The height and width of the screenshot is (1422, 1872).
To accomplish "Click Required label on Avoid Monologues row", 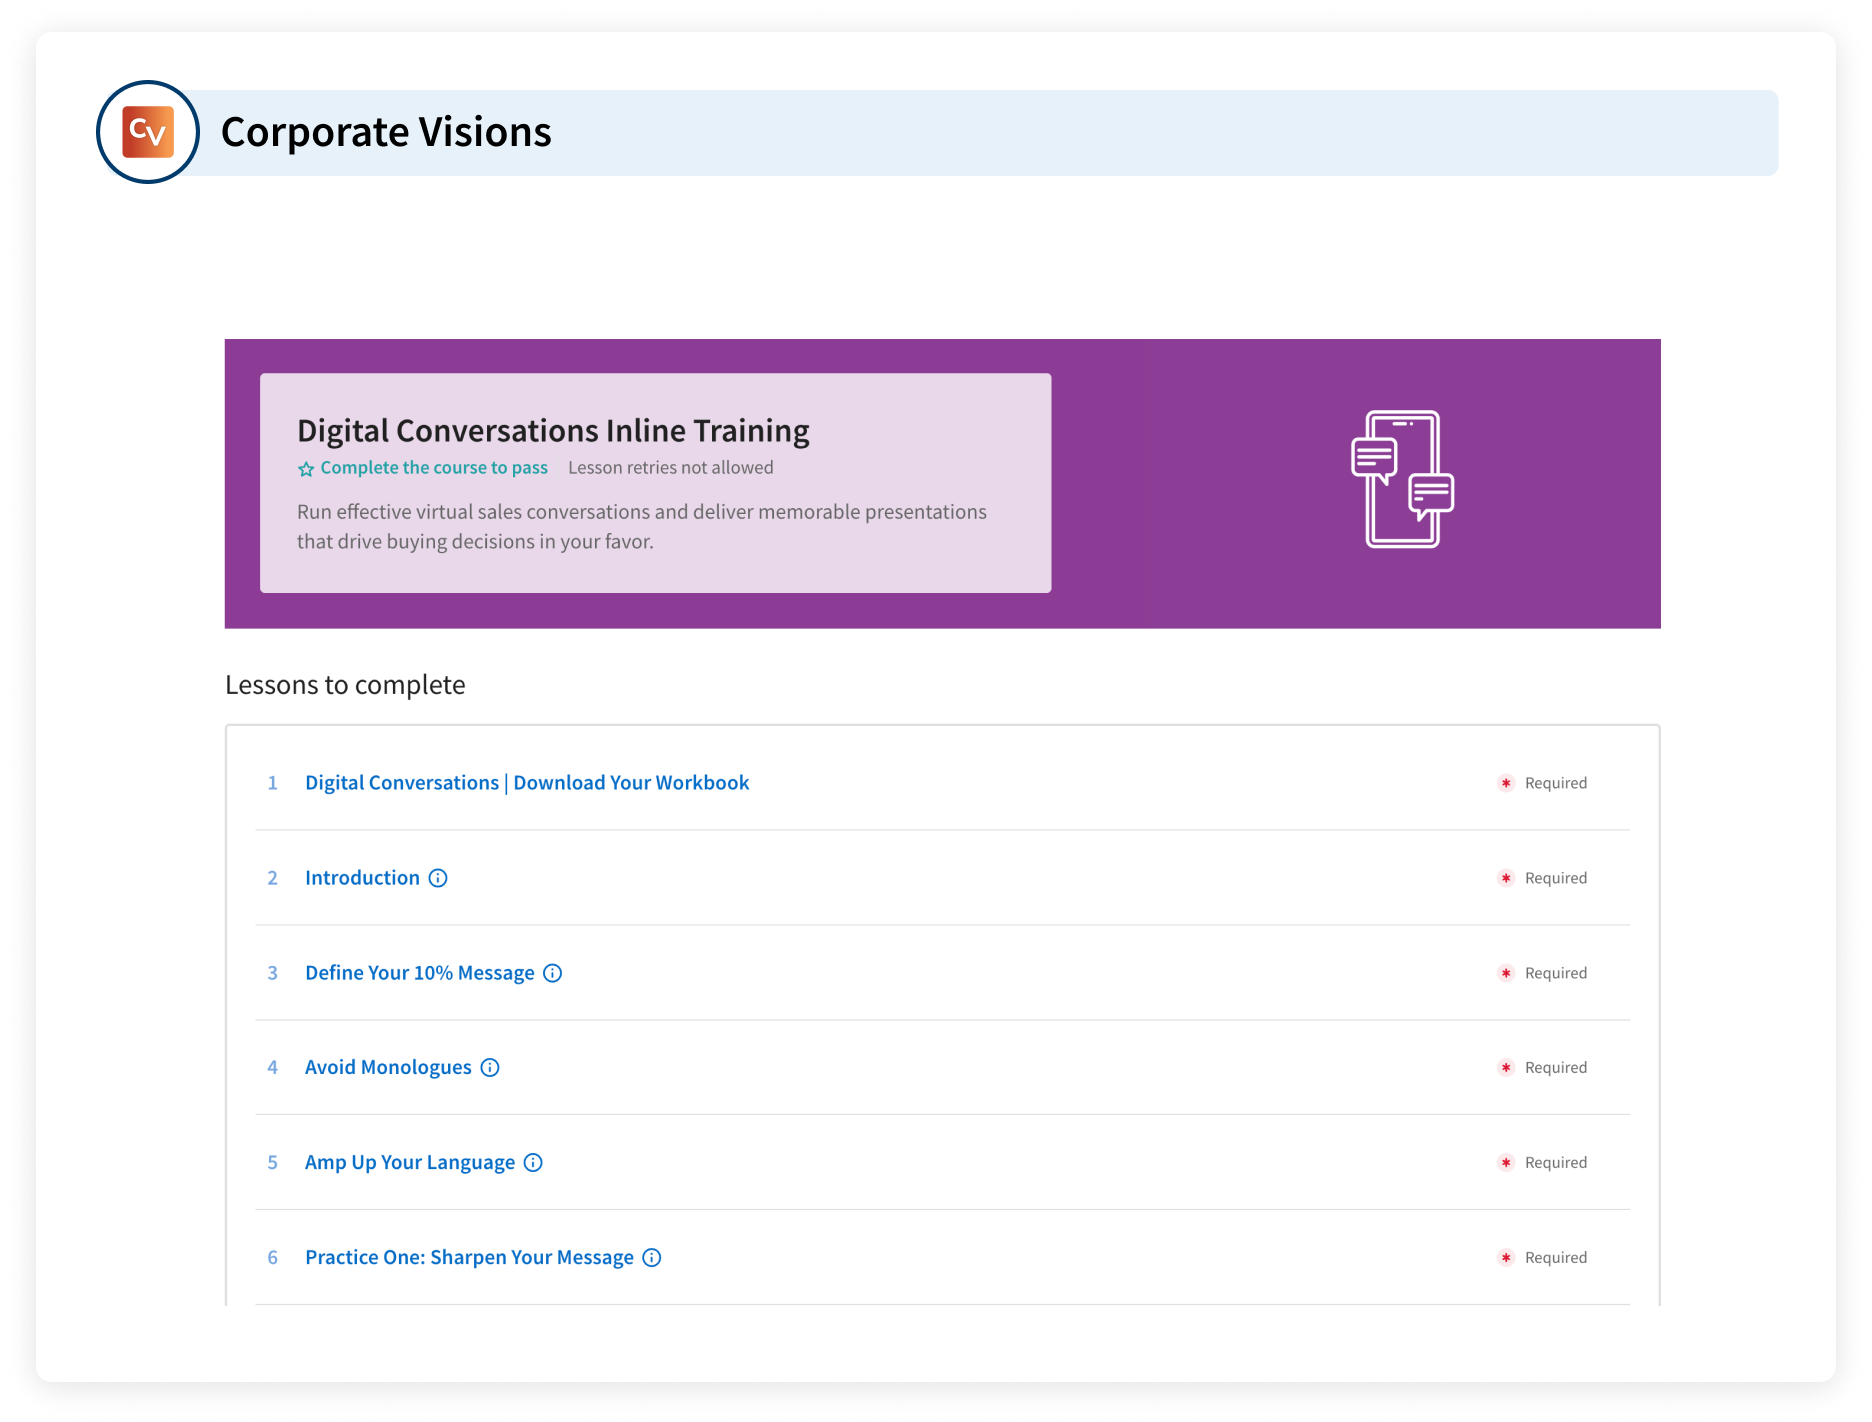I will pyautogui.click(x=1555, y=1068).
